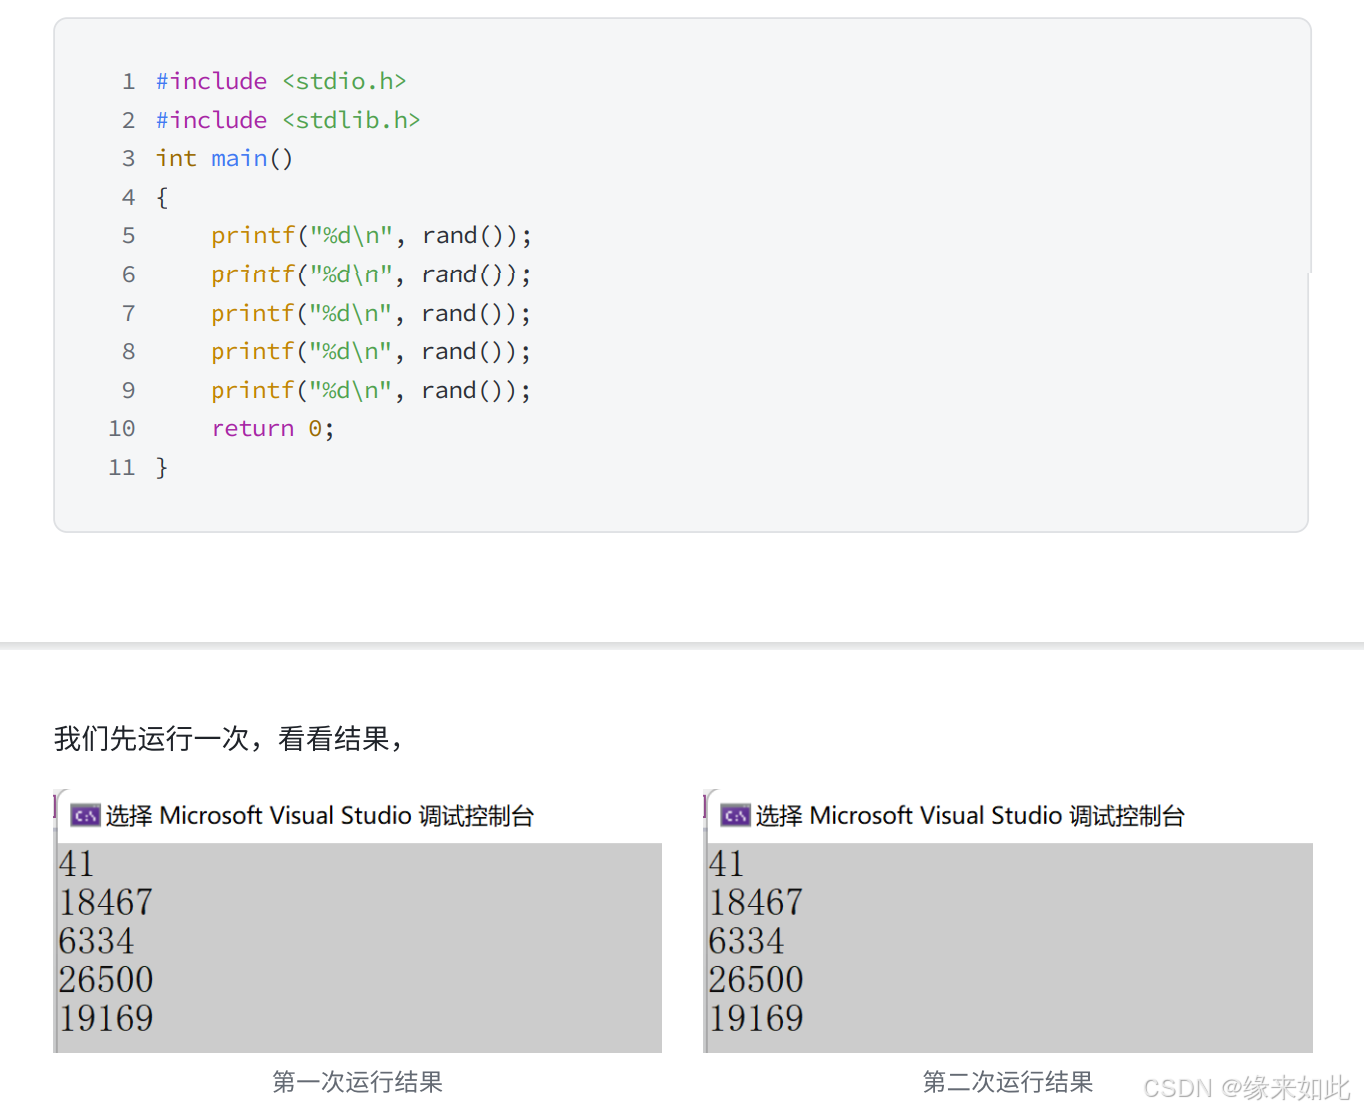Click the printf statement on line 5
The image size is (1364, 1111).
(x=371, y=236)
